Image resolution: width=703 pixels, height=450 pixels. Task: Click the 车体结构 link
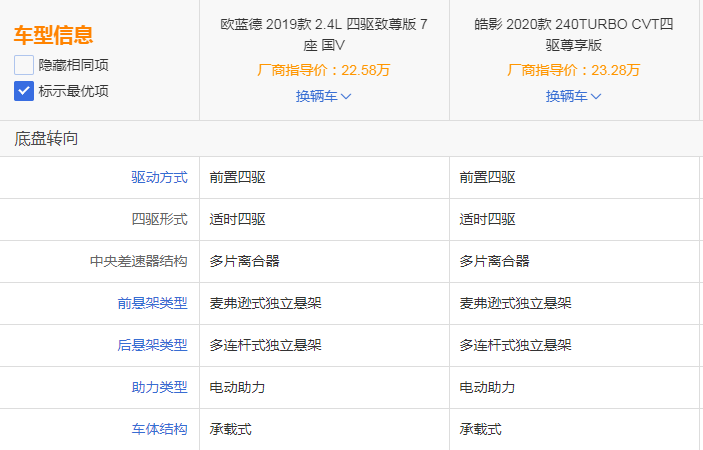[x=159, y=429]
